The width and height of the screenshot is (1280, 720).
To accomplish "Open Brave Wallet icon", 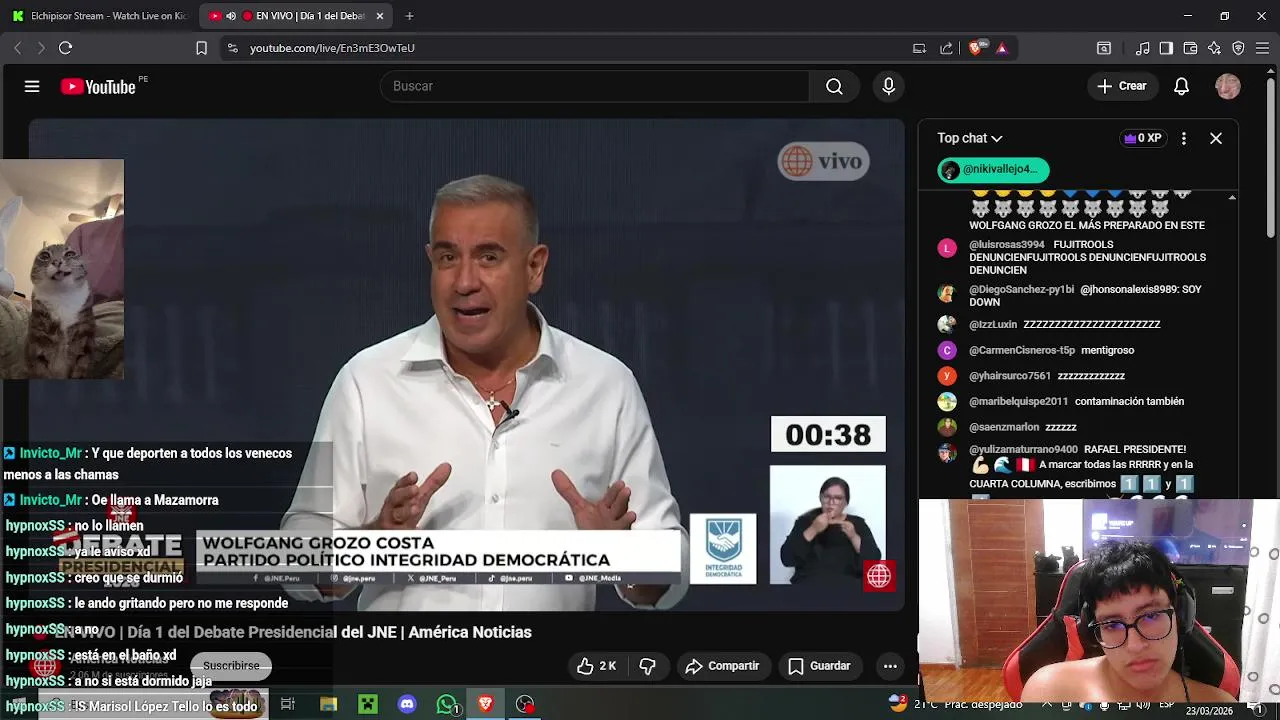I will [1190, 48].
